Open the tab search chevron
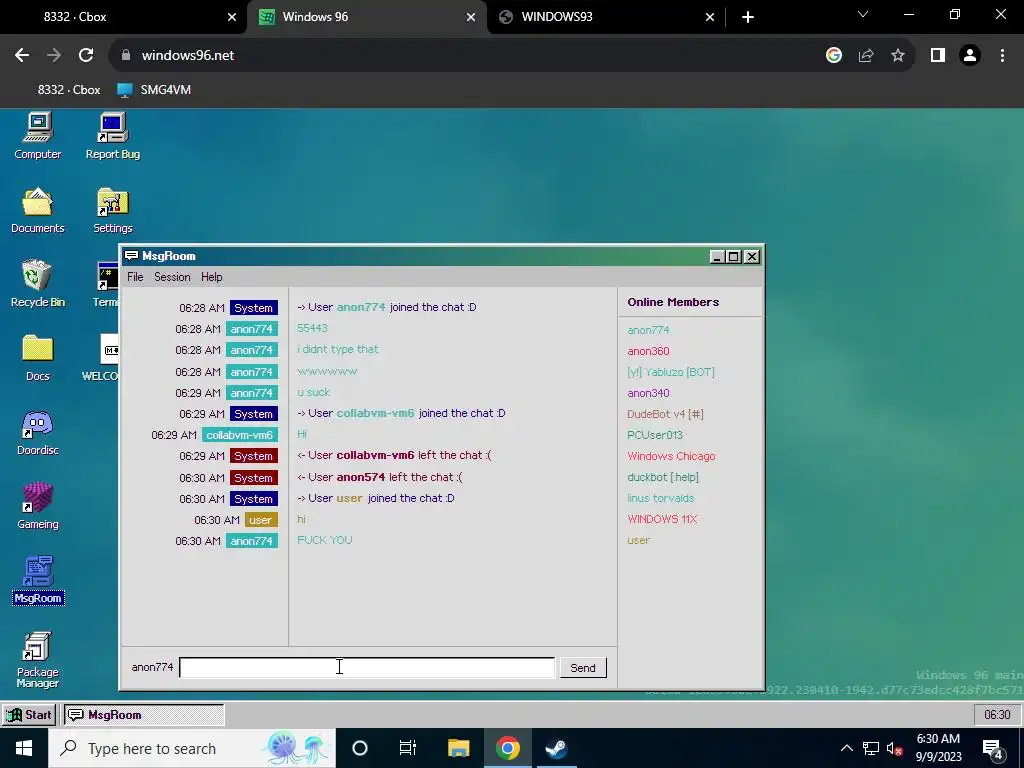This screenshot has height=768, width=1024. coord(863,14)
